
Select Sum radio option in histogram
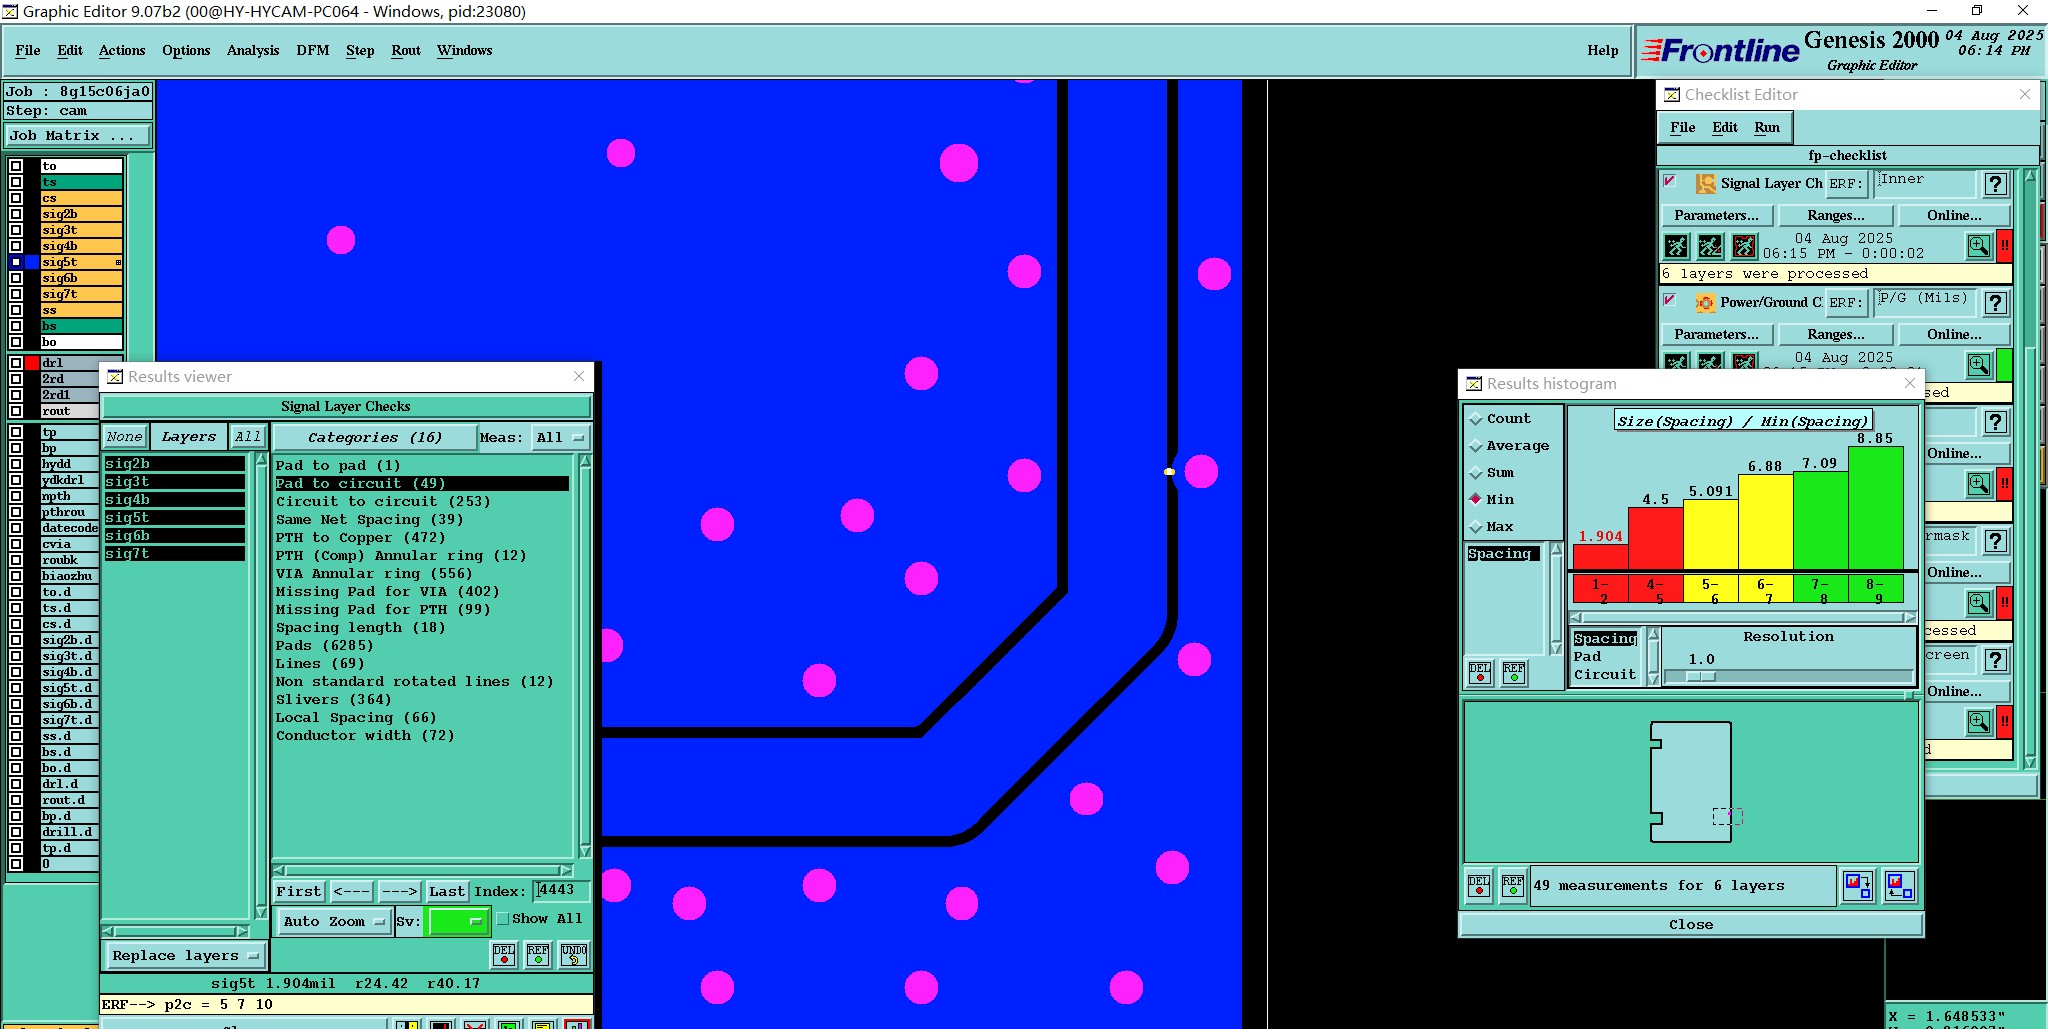[1476, 473]
